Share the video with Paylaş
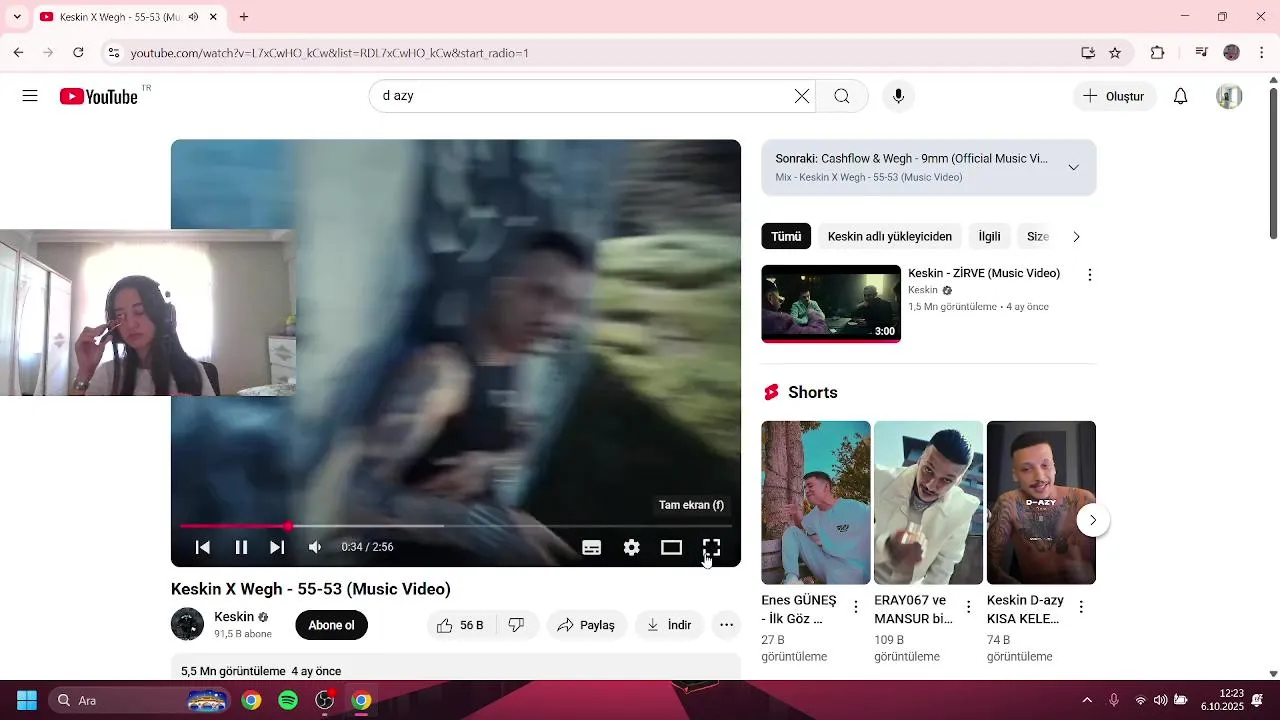Screen dimensions: 1280x720 (586, 625)
